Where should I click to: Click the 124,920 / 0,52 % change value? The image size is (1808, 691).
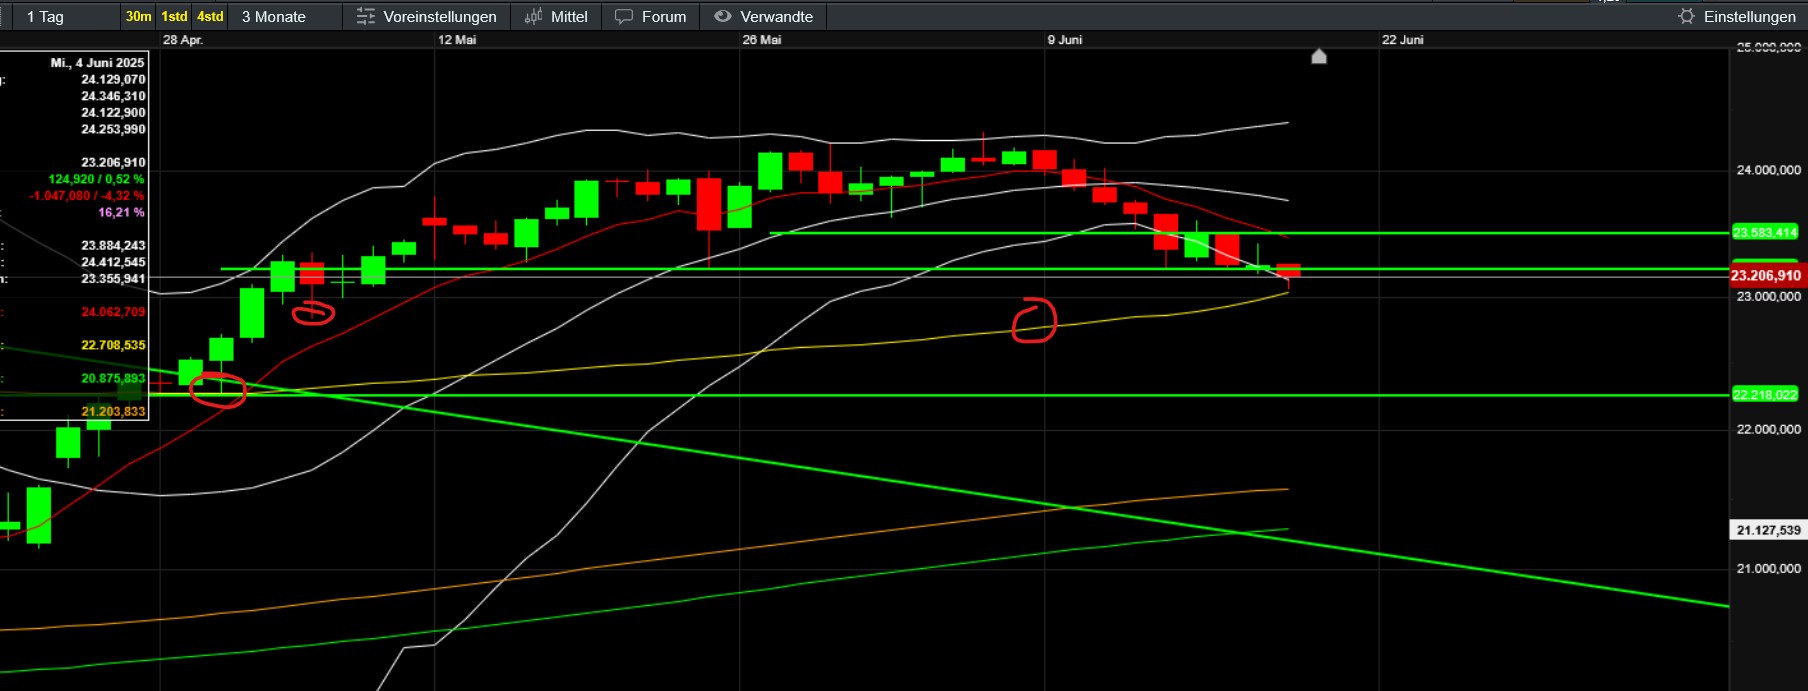(96, 180)
